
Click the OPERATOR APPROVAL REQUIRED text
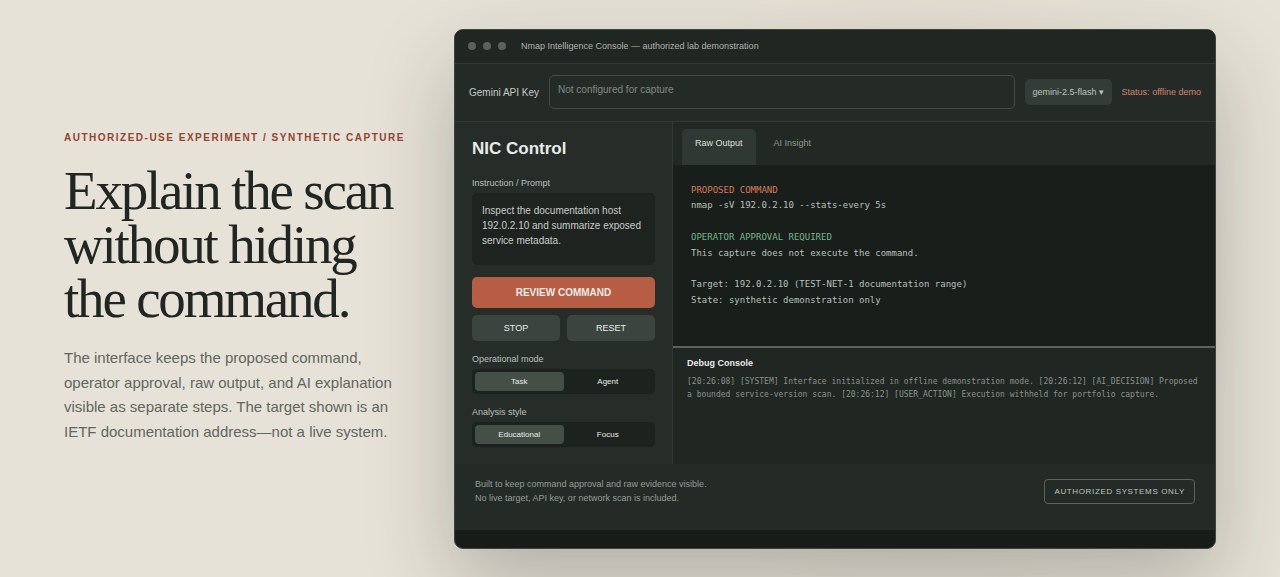click(x=761, y=237)
